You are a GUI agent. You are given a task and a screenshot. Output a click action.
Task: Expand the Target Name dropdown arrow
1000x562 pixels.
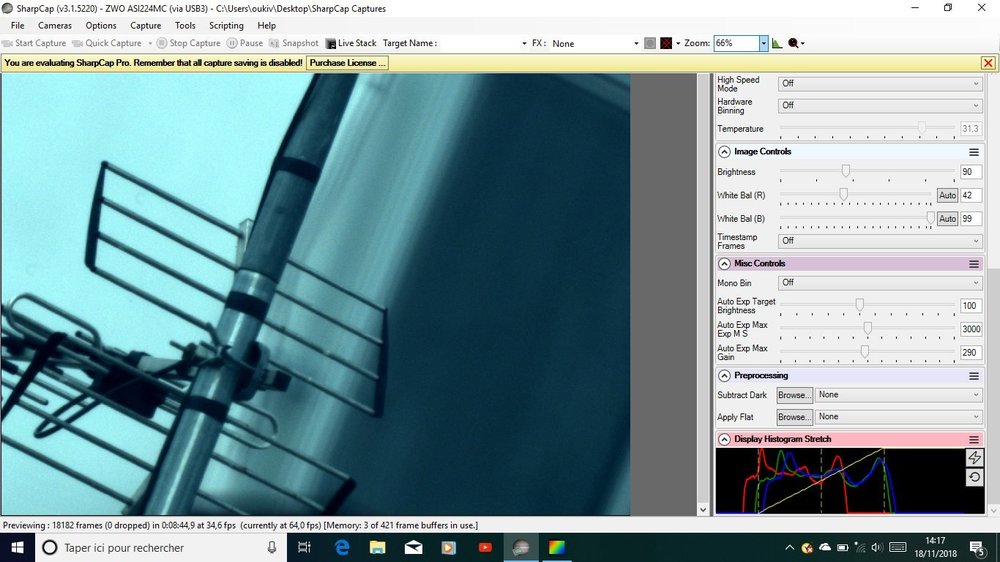(524, 43)
